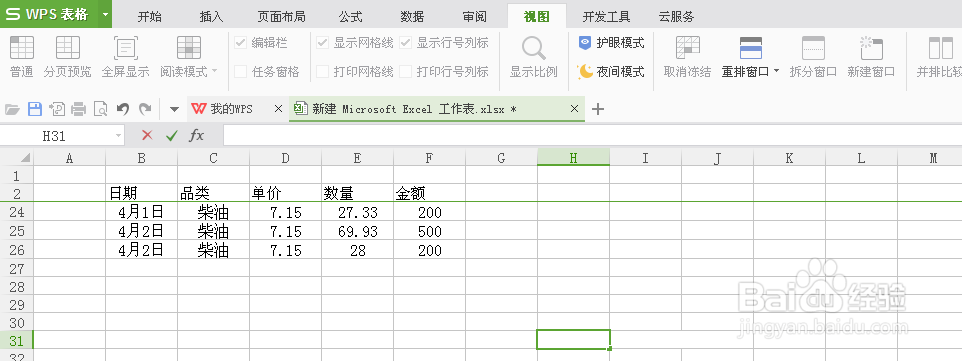Open the Zoom ratio (显示比例) dialog

[533, 56]
